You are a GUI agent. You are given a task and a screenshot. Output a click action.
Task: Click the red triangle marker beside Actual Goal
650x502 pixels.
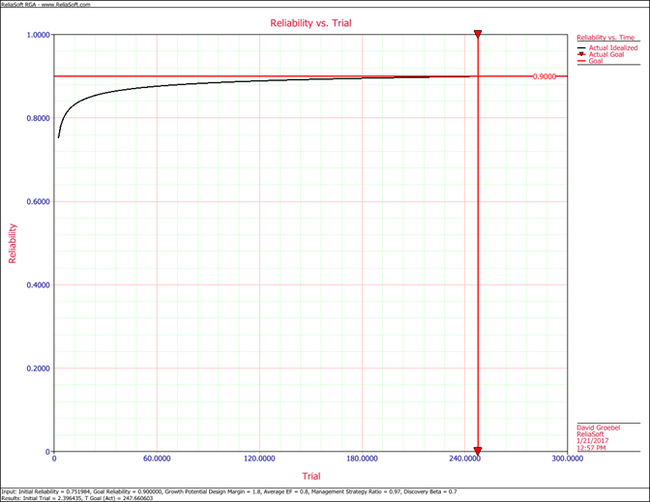point(581,54)
